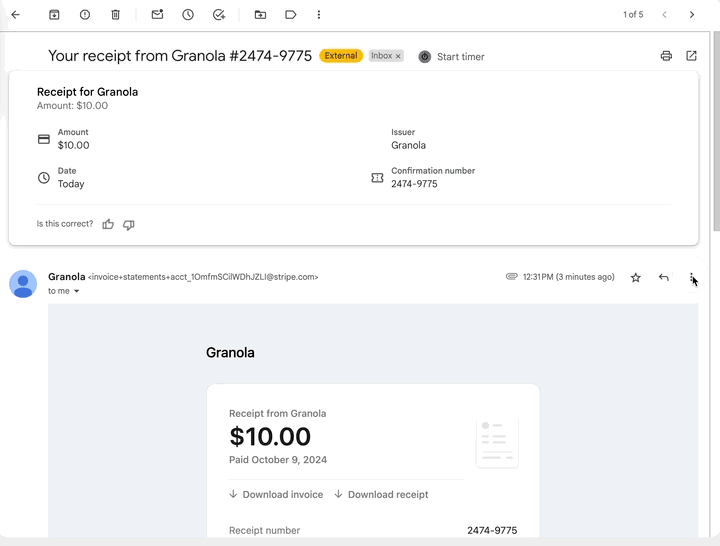Image resolution: width=720 pixels, height=546 pixels.
Task: Click the sender's stripe.com email address
Action: coord(203,277)
